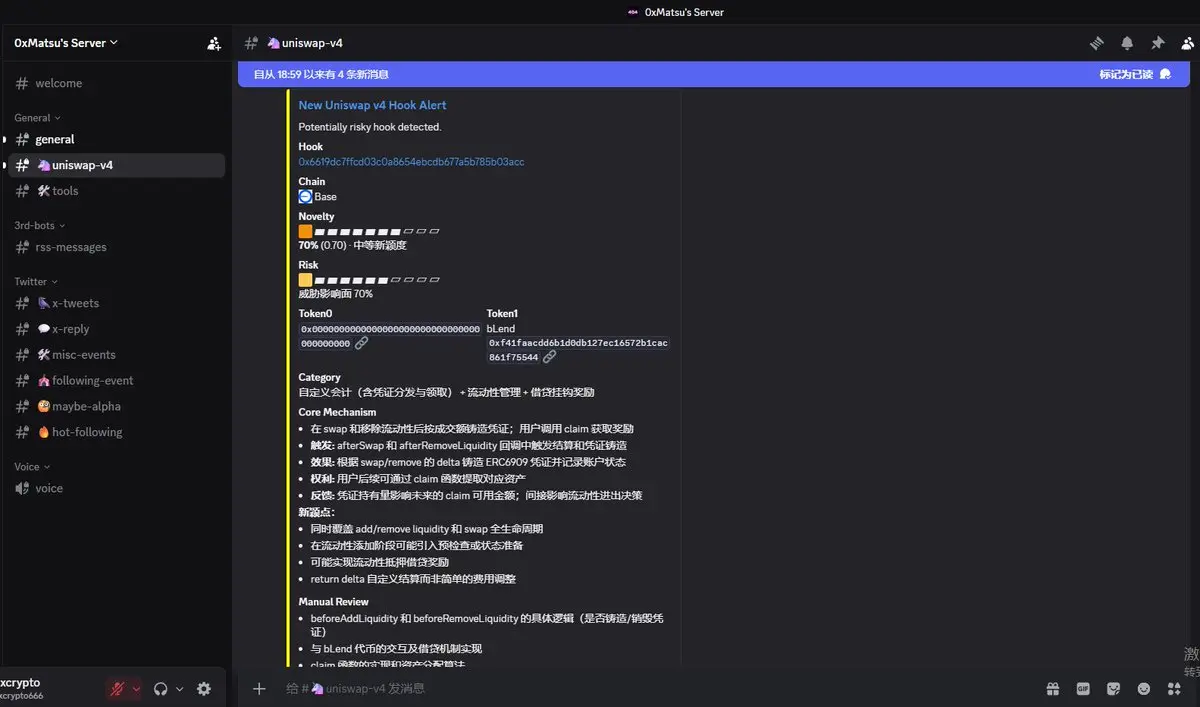Open the GIF picker
The height and width of the screenshot is (707, 1200).
pos(1083,688)
